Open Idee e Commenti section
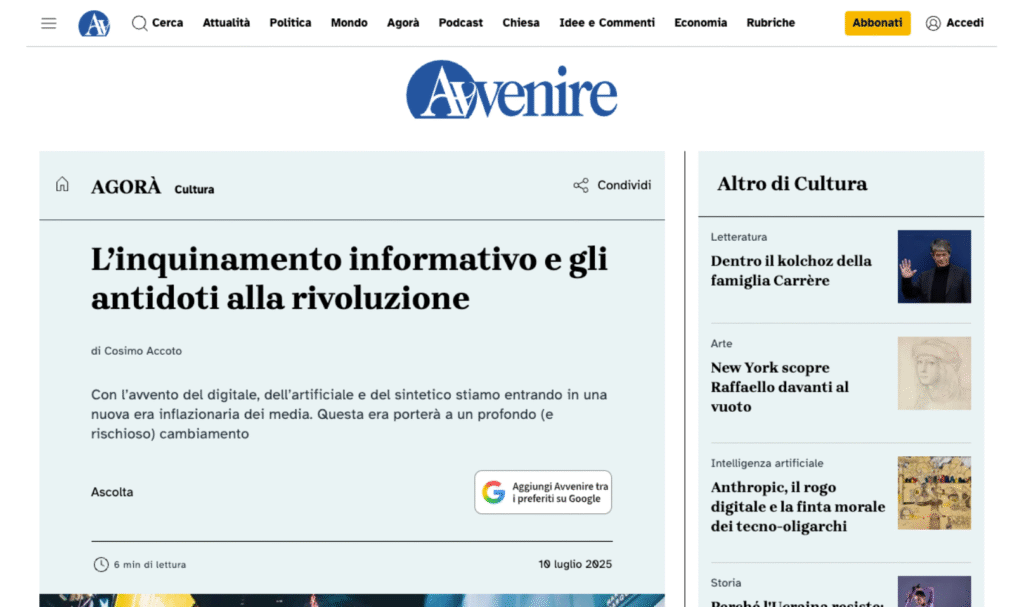The image size is (1024, 607). pos(607,23)
